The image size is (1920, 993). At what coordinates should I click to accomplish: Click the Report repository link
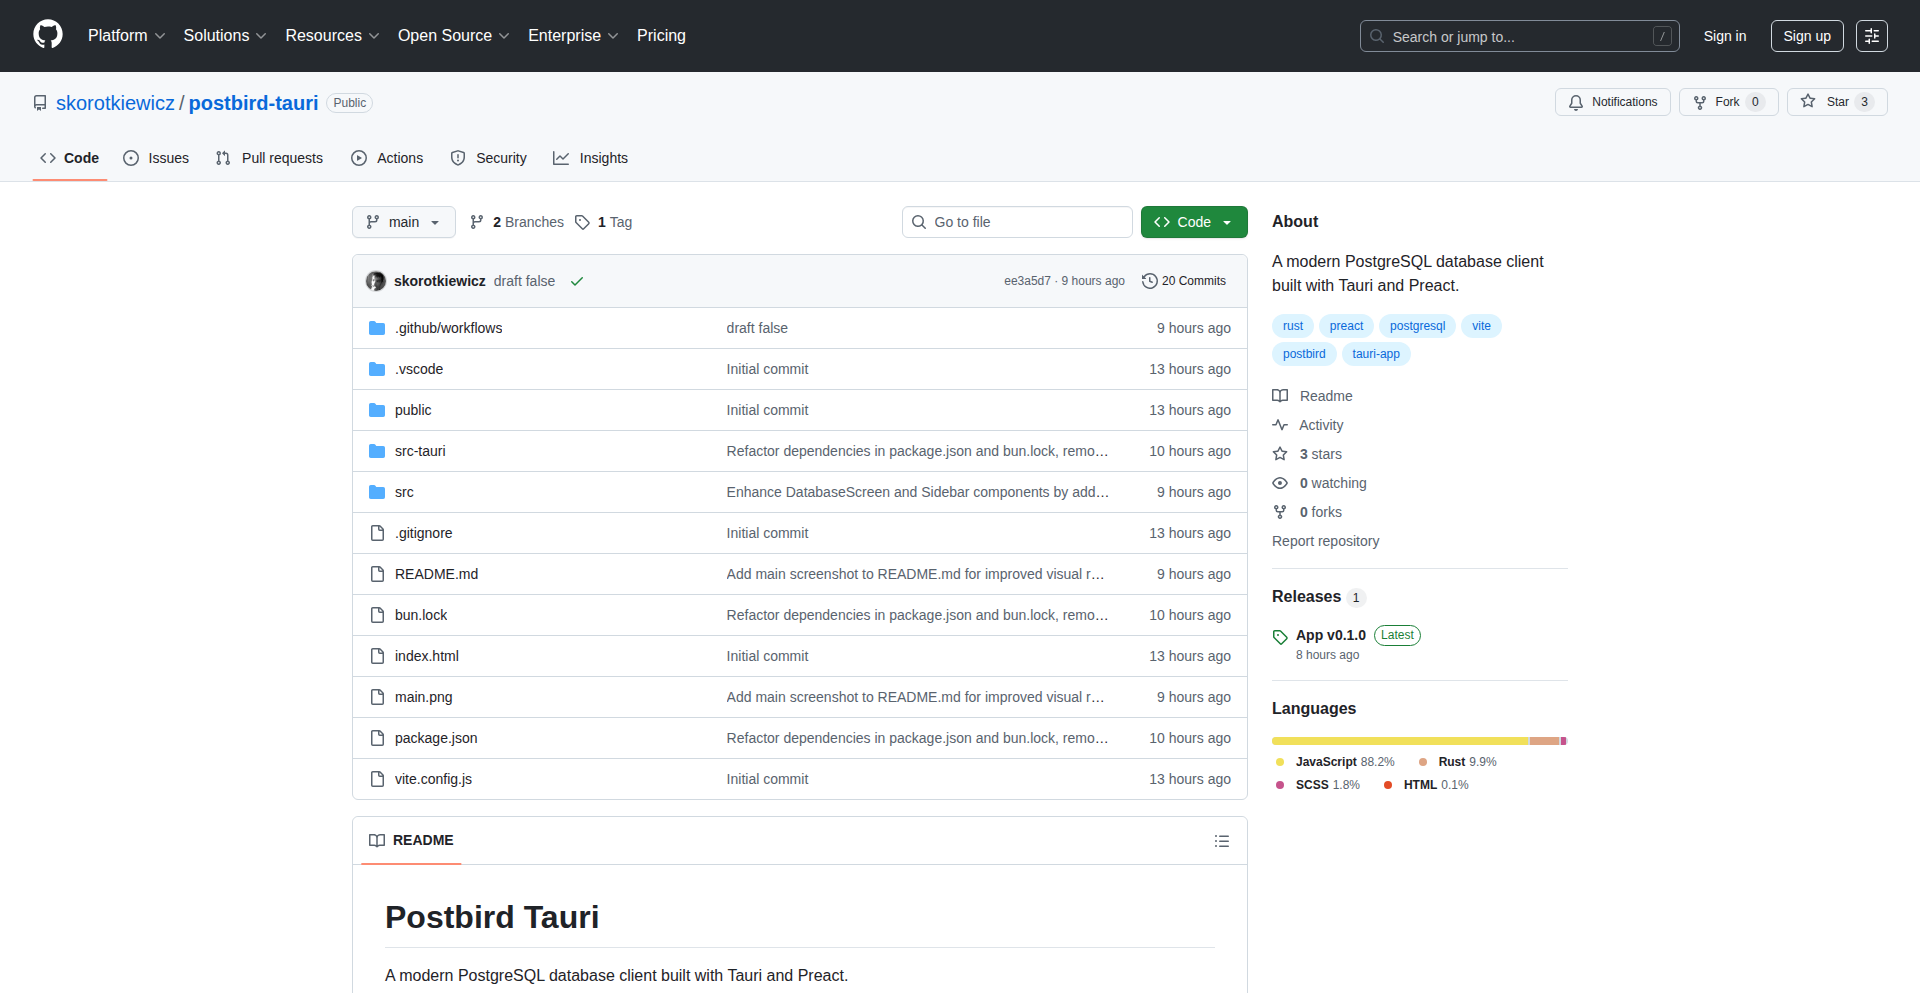tap(1325, 541)
